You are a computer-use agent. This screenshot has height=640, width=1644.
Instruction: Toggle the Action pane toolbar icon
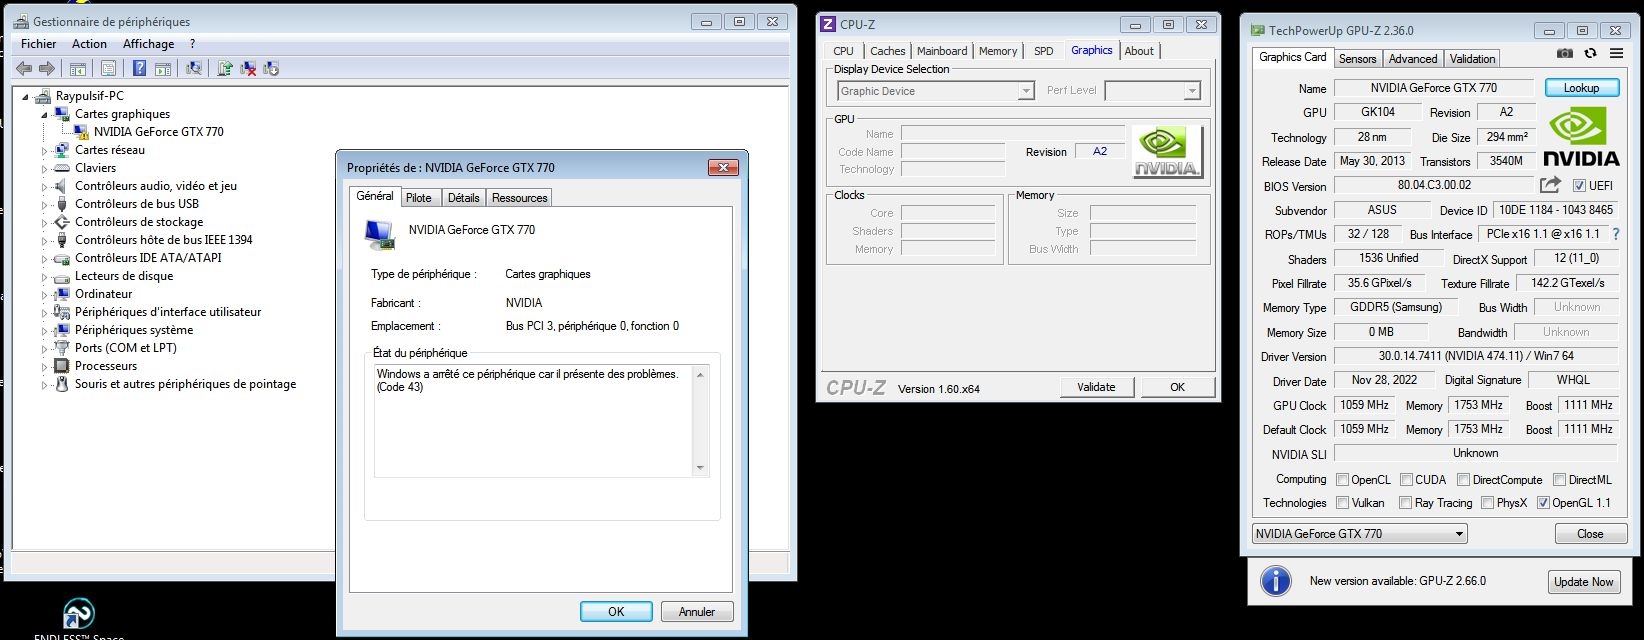pos(162,68)
